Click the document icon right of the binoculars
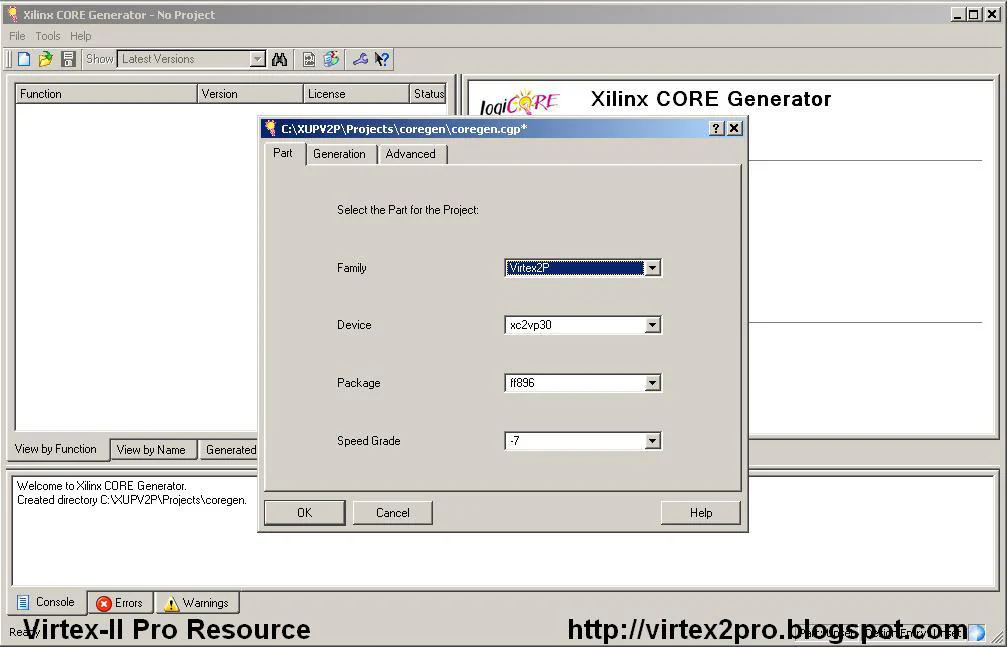 point(309,60)
